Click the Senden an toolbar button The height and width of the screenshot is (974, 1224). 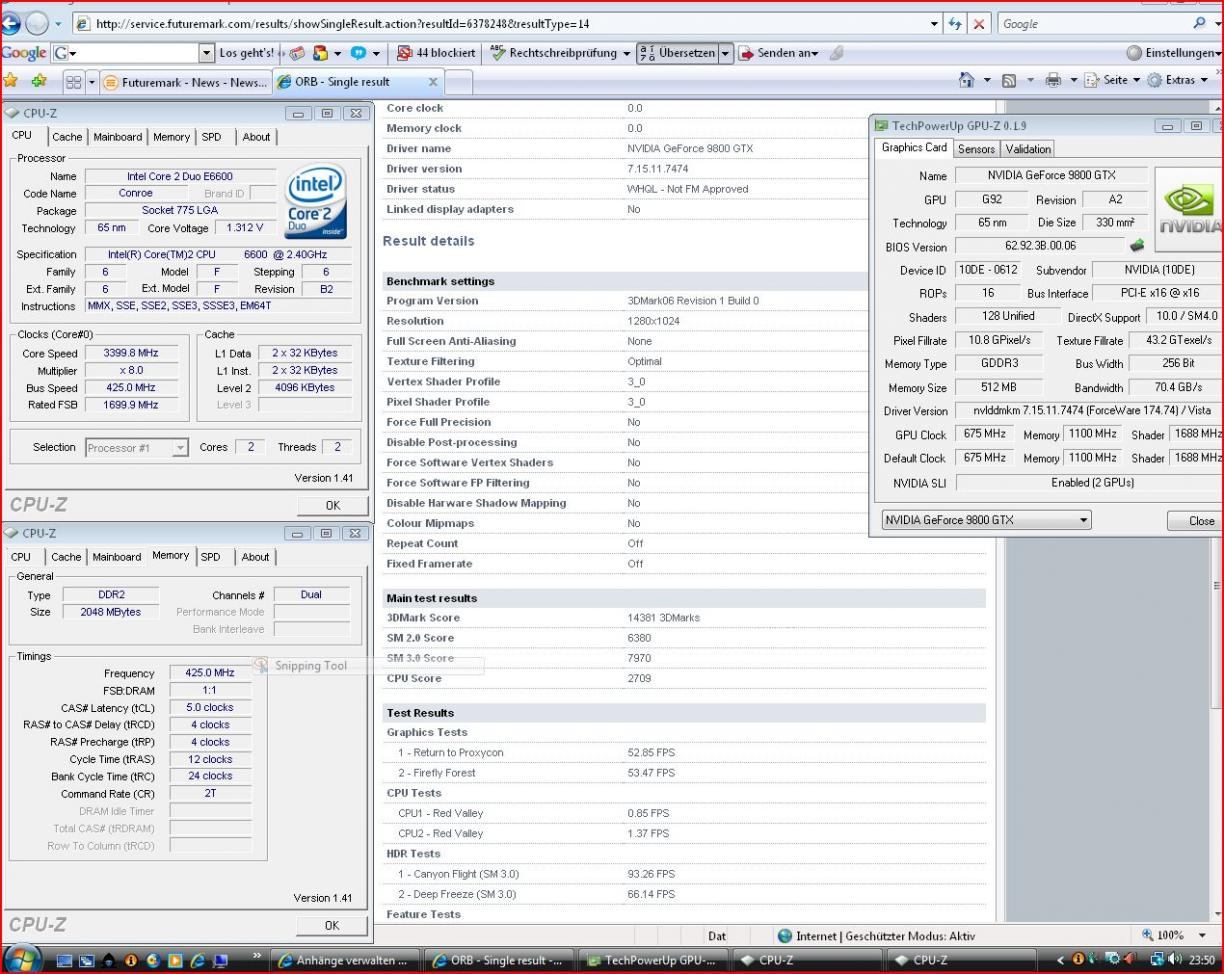pos(779,53)
